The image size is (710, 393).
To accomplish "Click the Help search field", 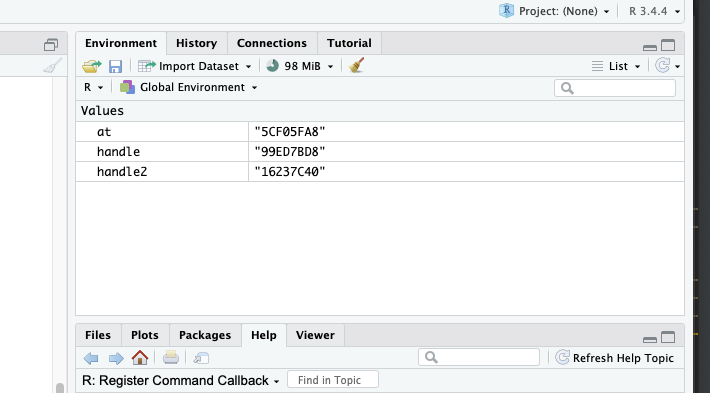I will (x=479, y=357).
